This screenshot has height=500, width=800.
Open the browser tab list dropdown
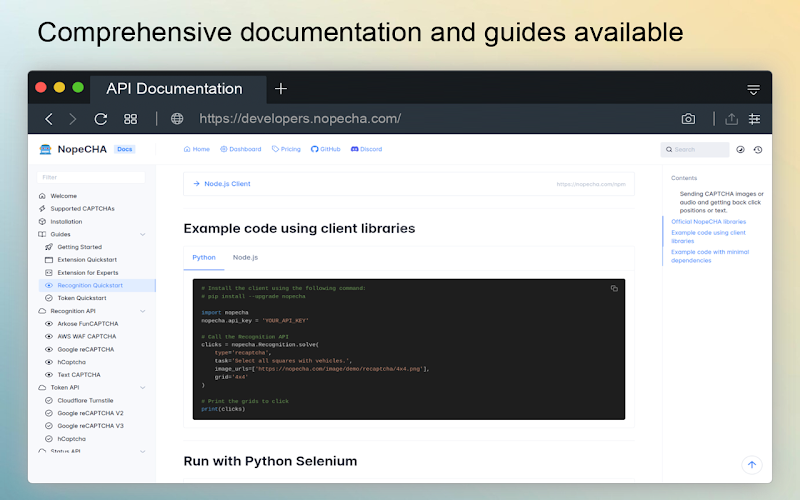coord(753,90)
